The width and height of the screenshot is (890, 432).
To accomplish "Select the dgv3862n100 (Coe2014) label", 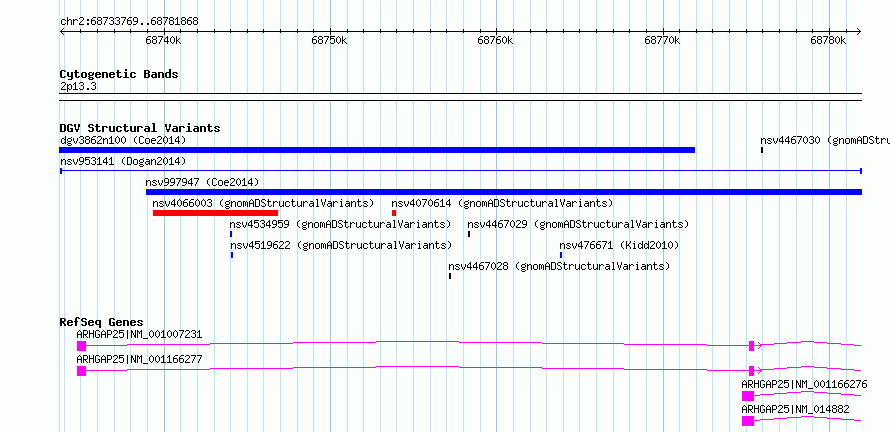I will pos(123,140).
